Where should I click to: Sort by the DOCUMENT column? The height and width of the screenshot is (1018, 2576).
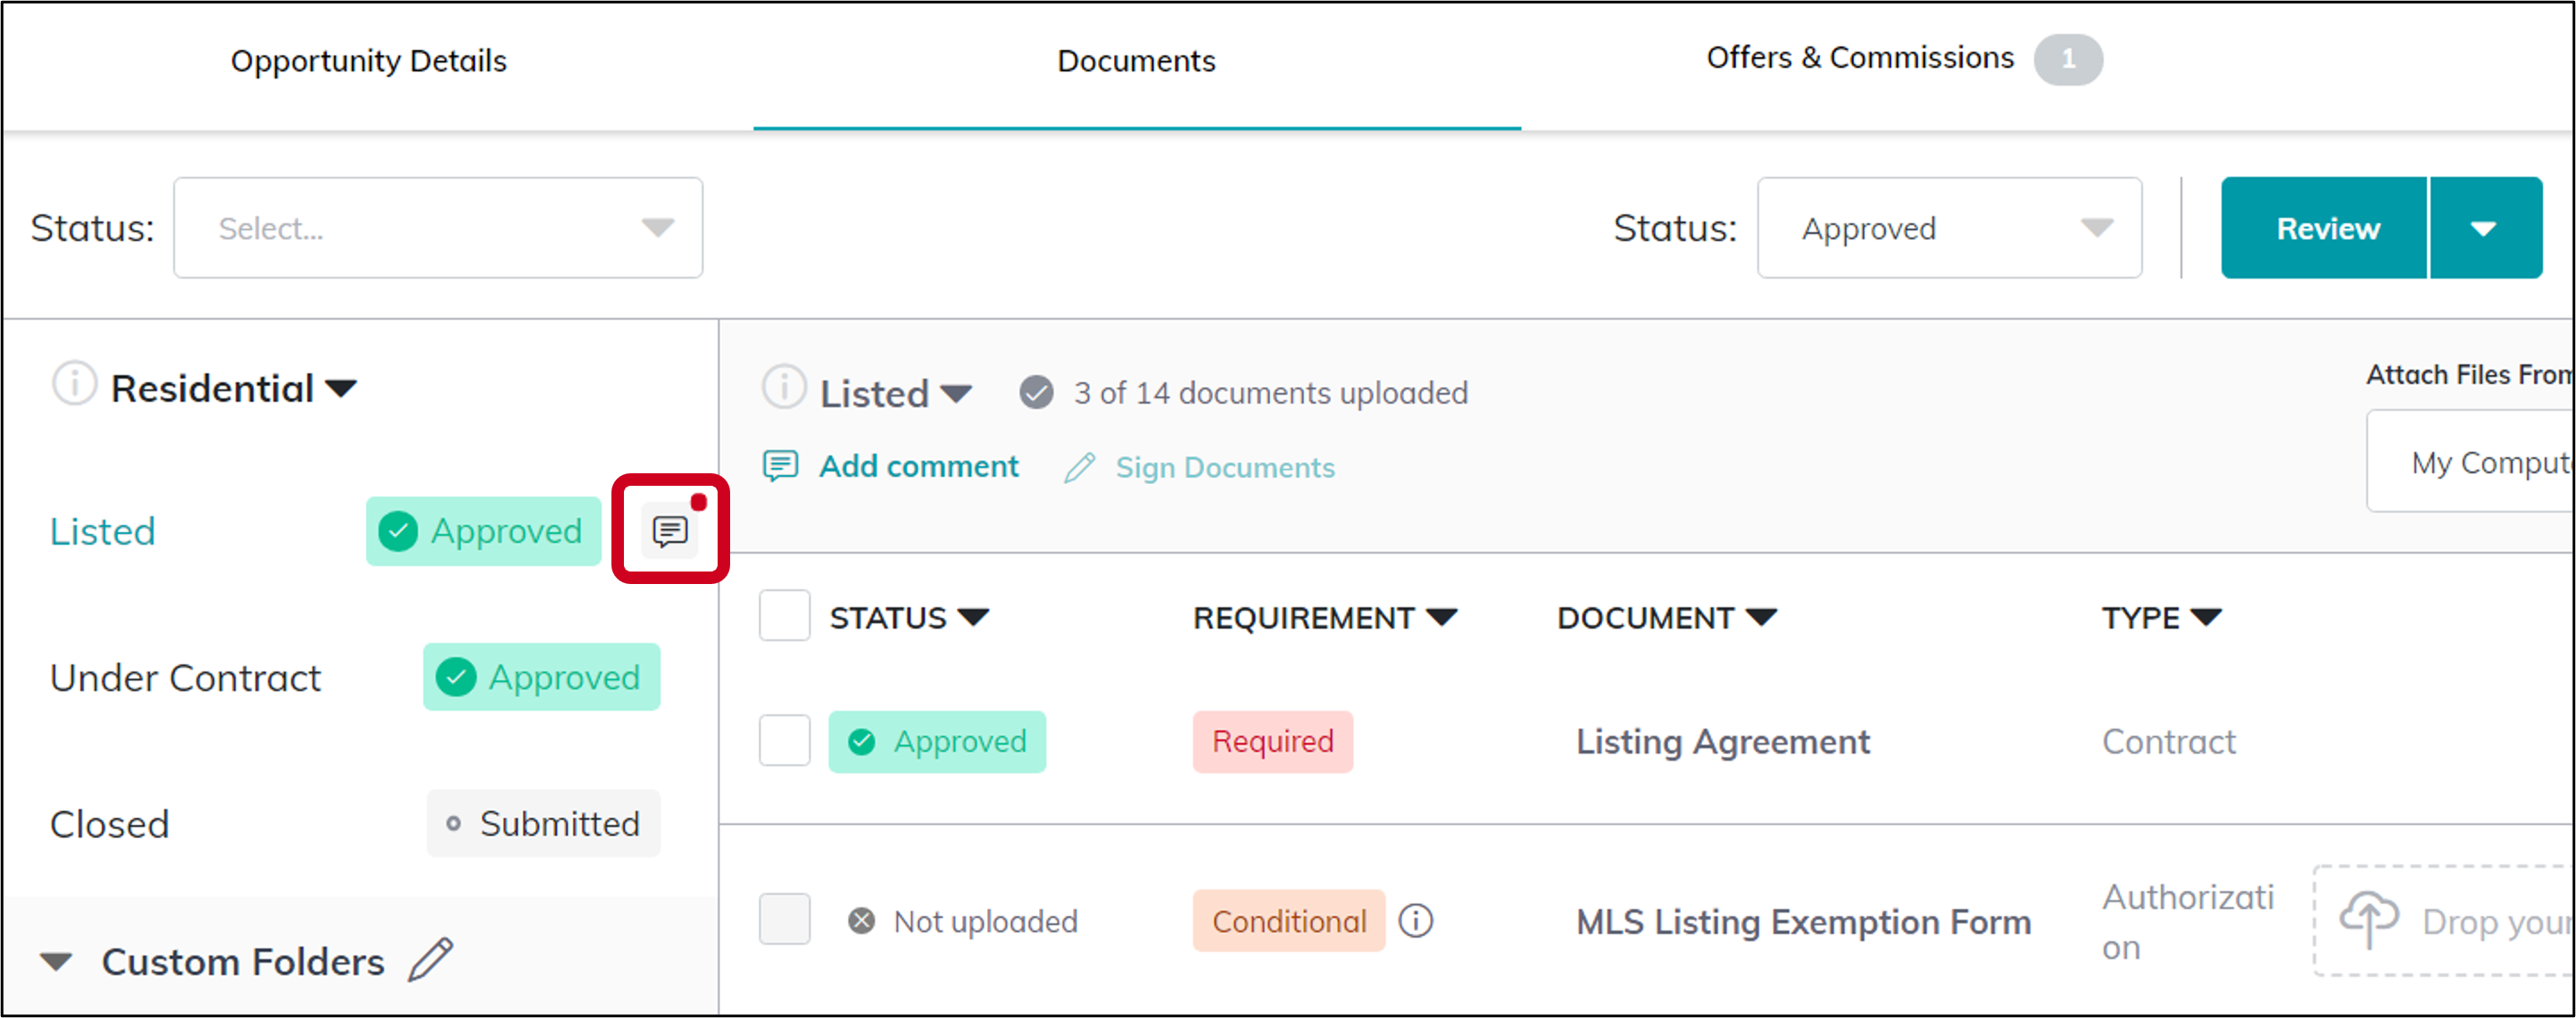click(1667, 618)
